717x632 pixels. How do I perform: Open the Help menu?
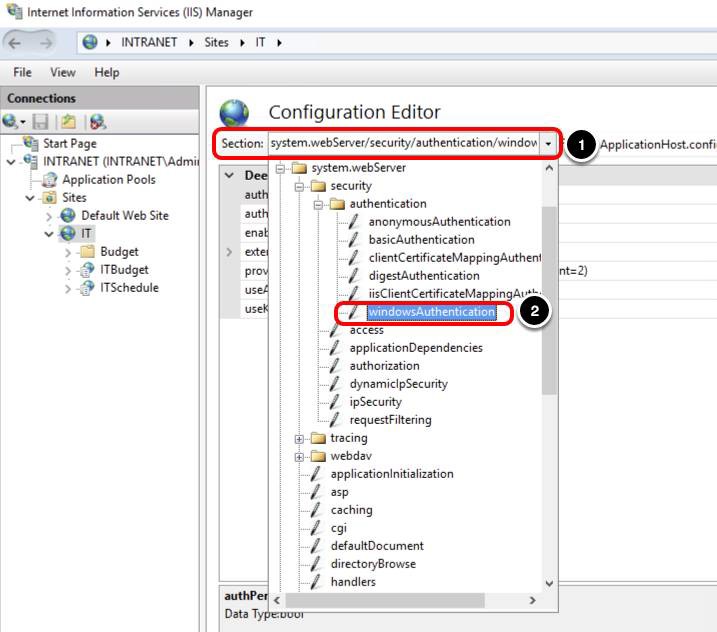(x=107, y=72)
